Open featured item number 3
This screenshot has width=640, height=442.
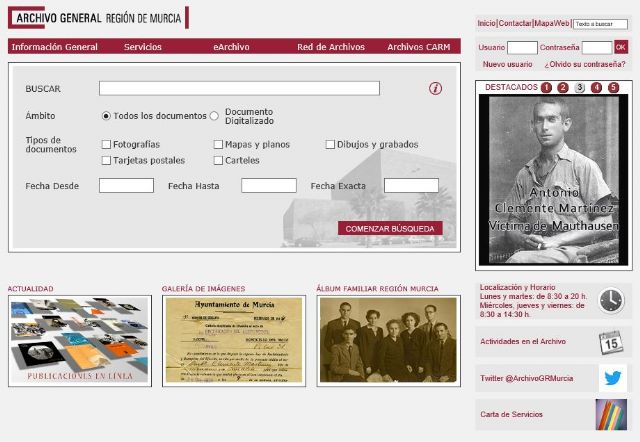(x=580, y=87)
